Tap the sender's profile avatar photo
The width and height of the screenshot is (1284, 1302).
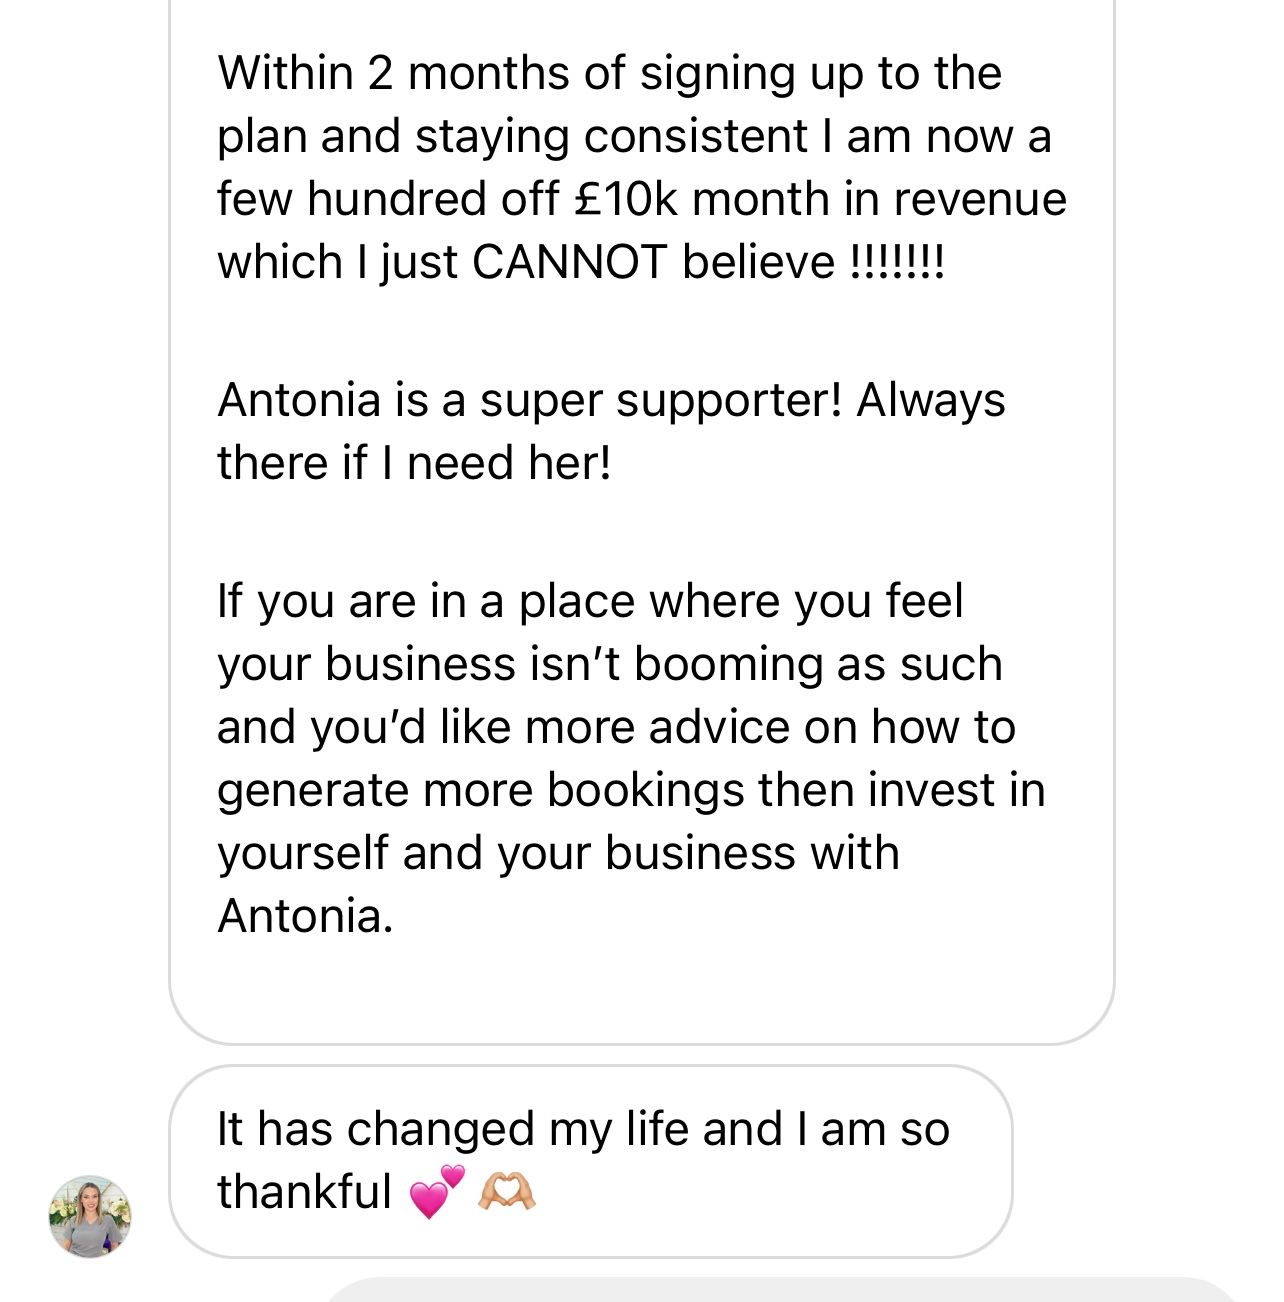tap(90, 1216)
